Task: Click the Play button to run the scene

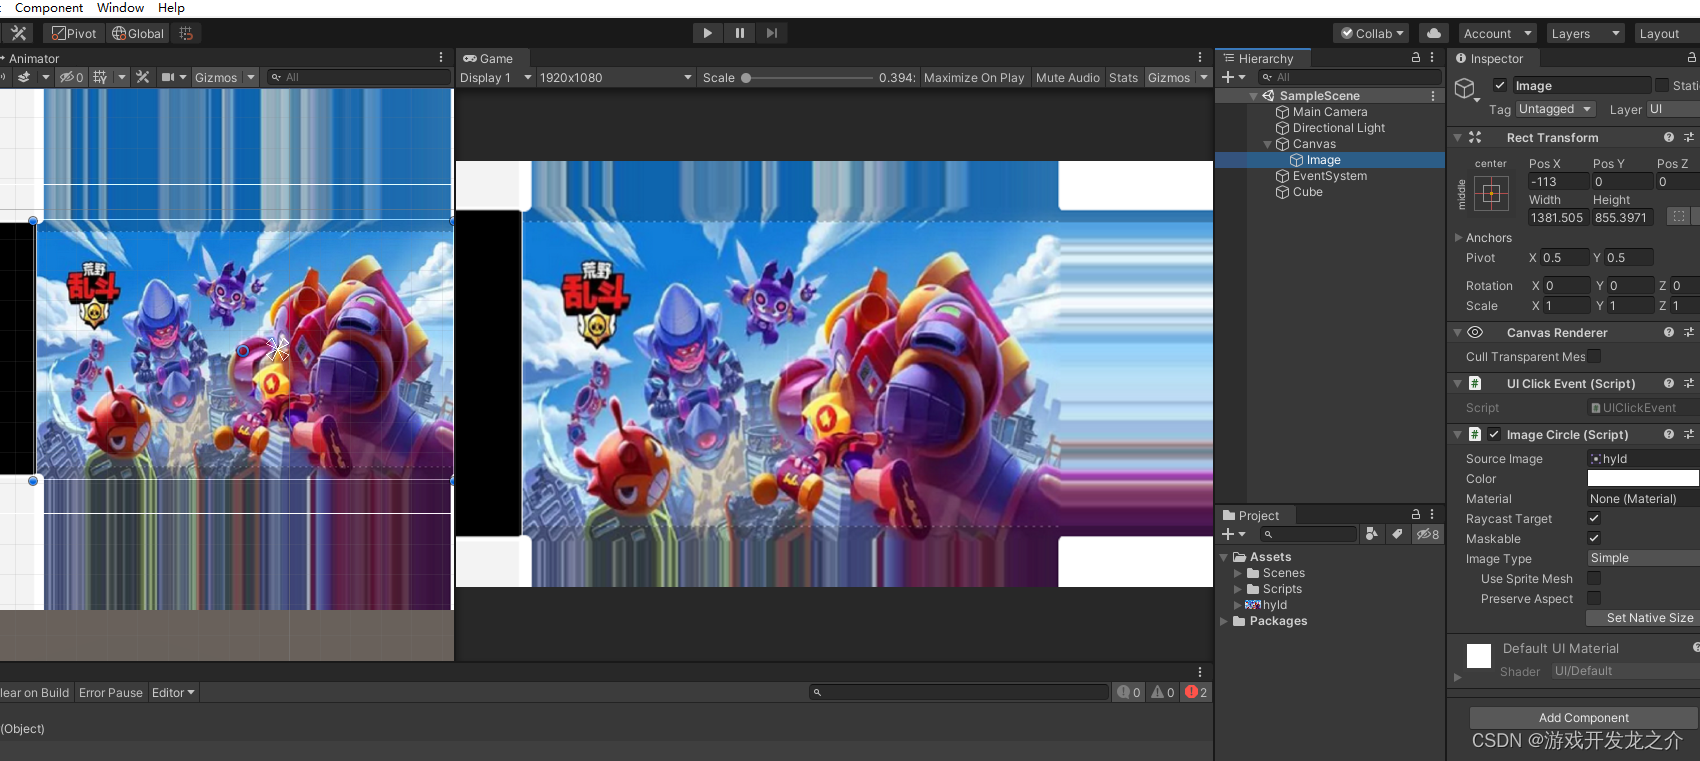Action: 707,33
